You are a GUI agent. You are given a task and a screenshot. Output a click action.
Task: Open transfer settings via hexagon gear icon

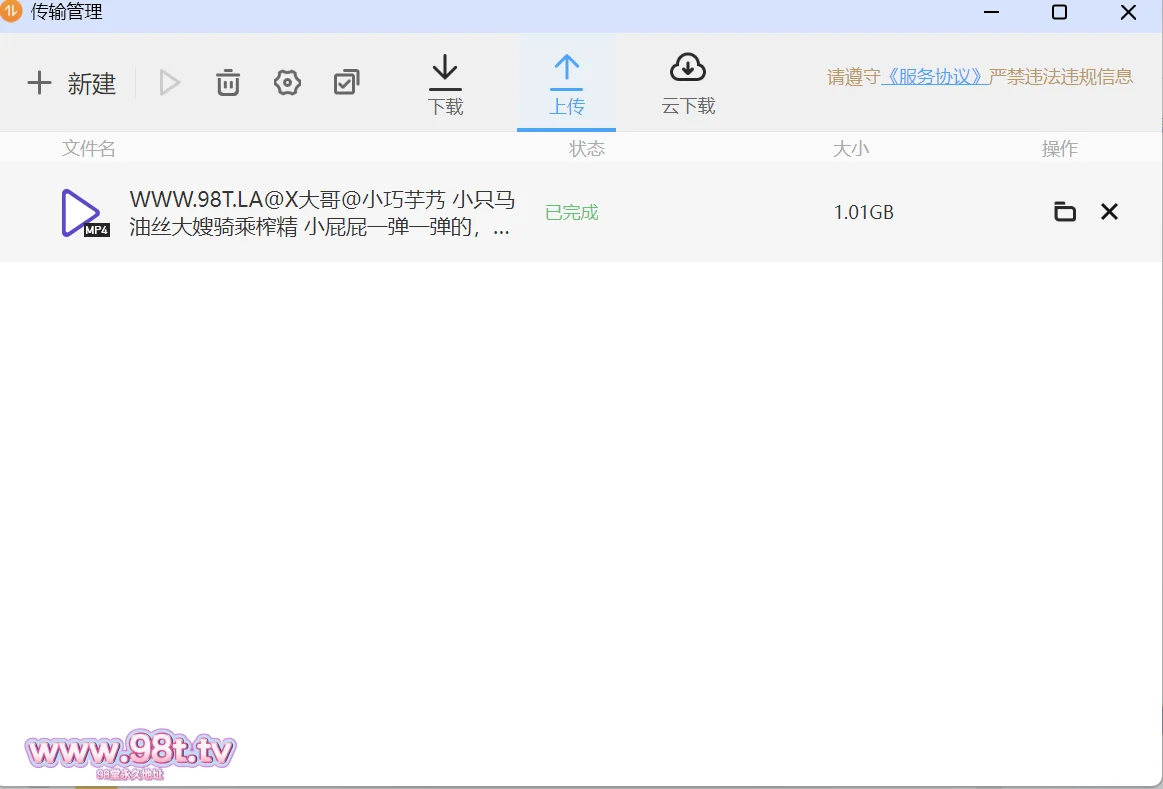tap(287, 83)
